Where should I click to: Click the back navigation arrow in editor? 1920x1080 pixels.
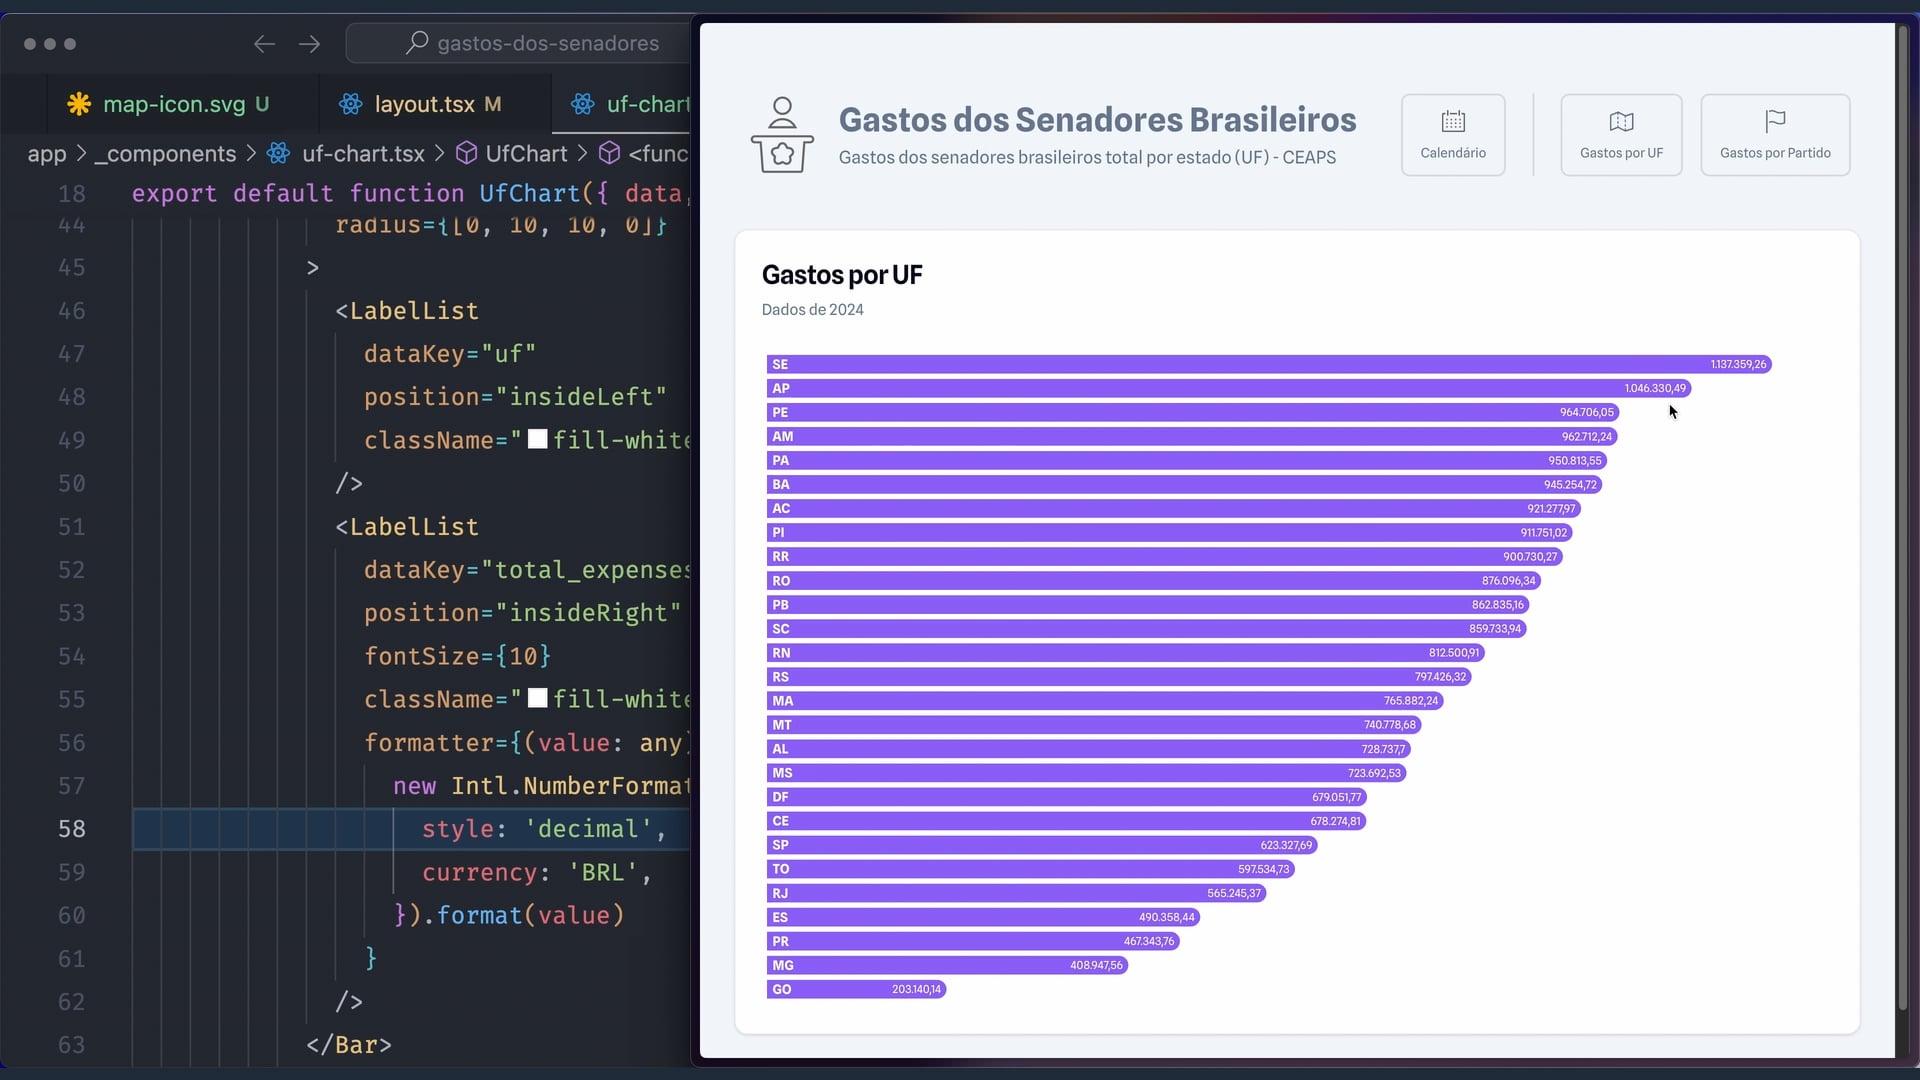coord(264,44)
